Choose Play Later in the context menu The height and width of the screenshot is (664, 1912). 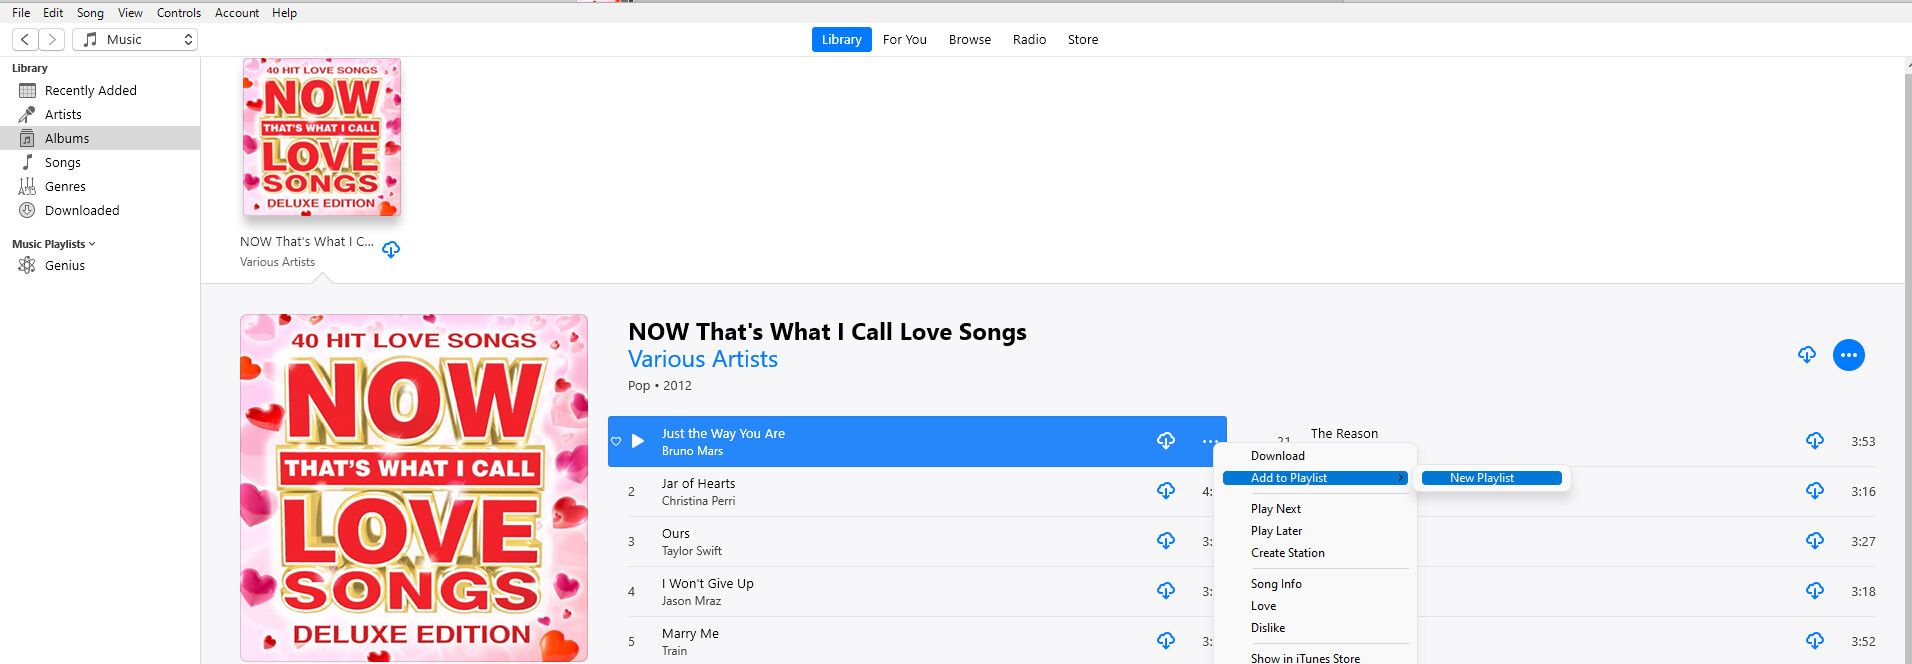(x=1315, y=531)
